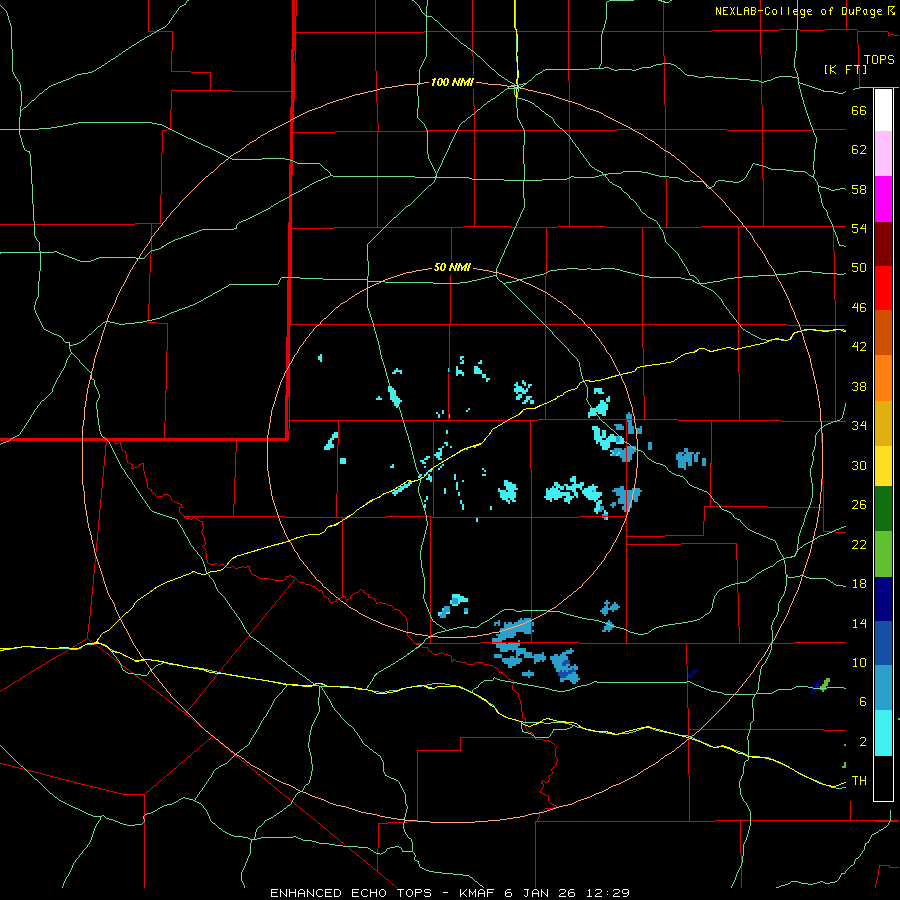Click the 30 legend scale value
Screen dimensions: 900x900
pos(859,465)
